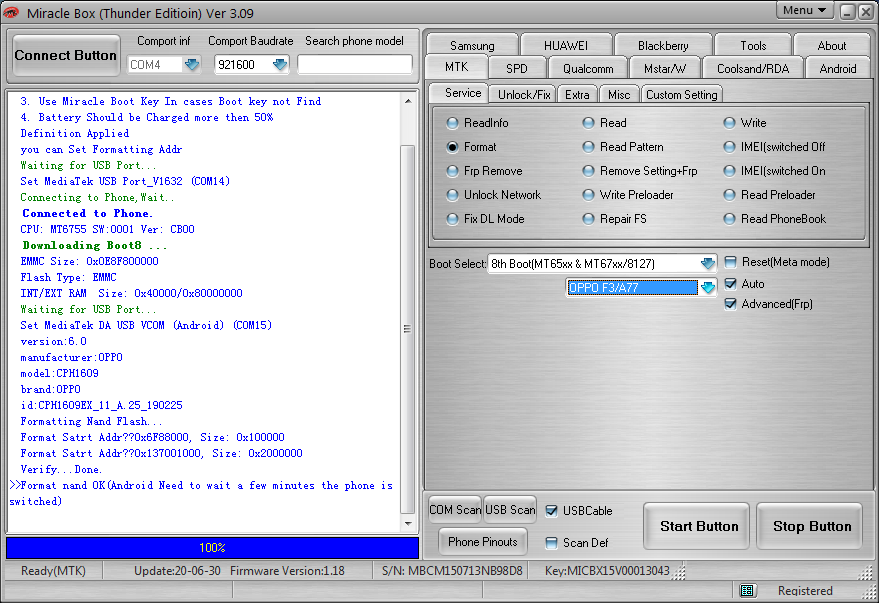The width and height of the screenshot is (879, 603).
Task: Click the 'Verify...Done.' log line
Action: (61, 469)
